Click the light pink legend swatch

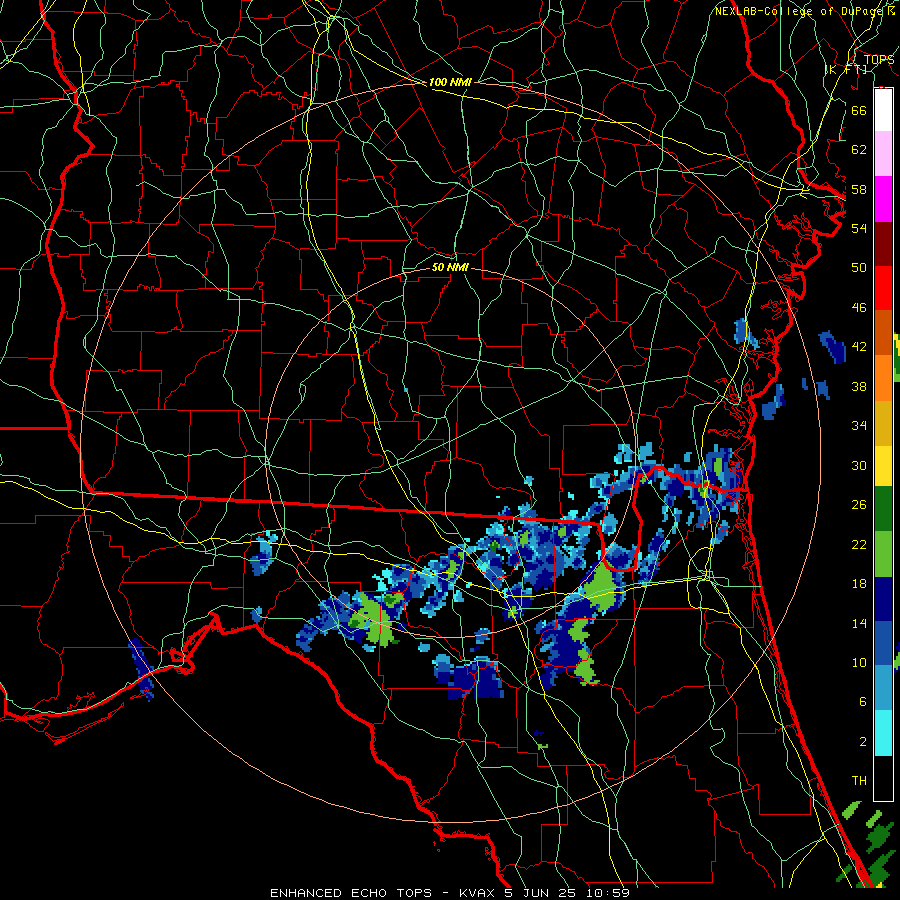[883, 154]
